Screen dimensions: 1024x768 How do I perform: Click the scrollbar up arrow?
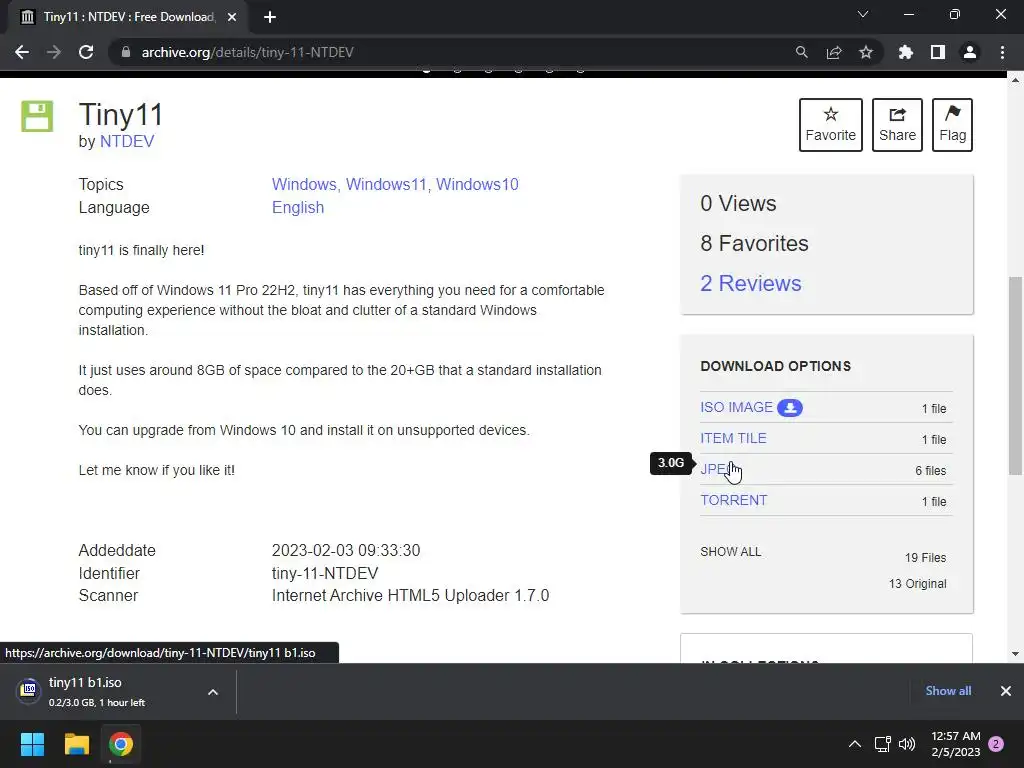point(1015,80)
